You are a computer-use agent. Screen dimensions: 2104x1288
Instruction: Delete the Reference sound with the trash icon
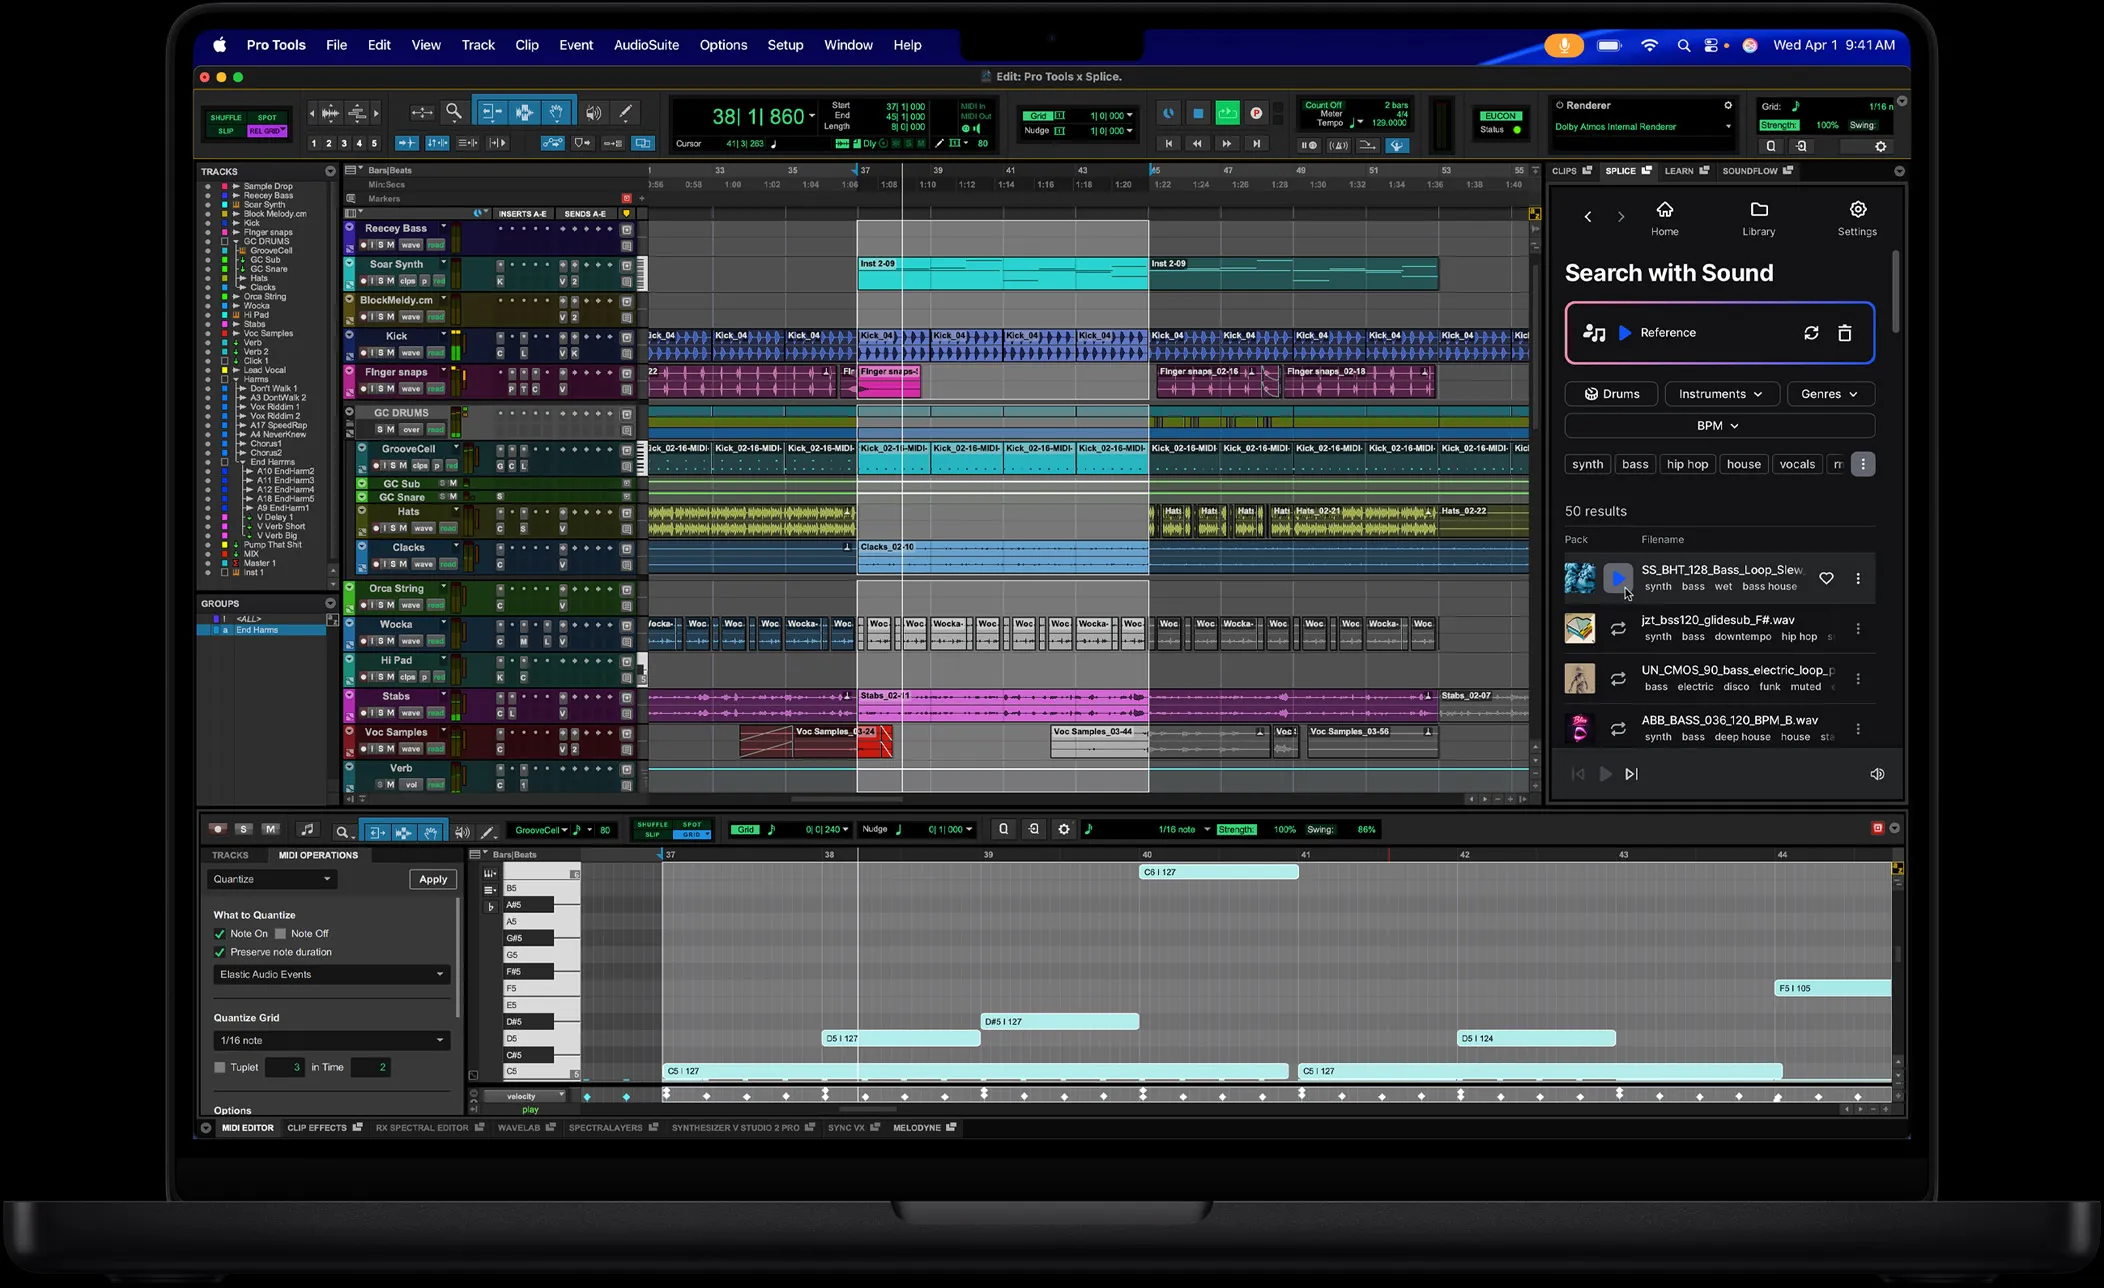[1845, 333]
